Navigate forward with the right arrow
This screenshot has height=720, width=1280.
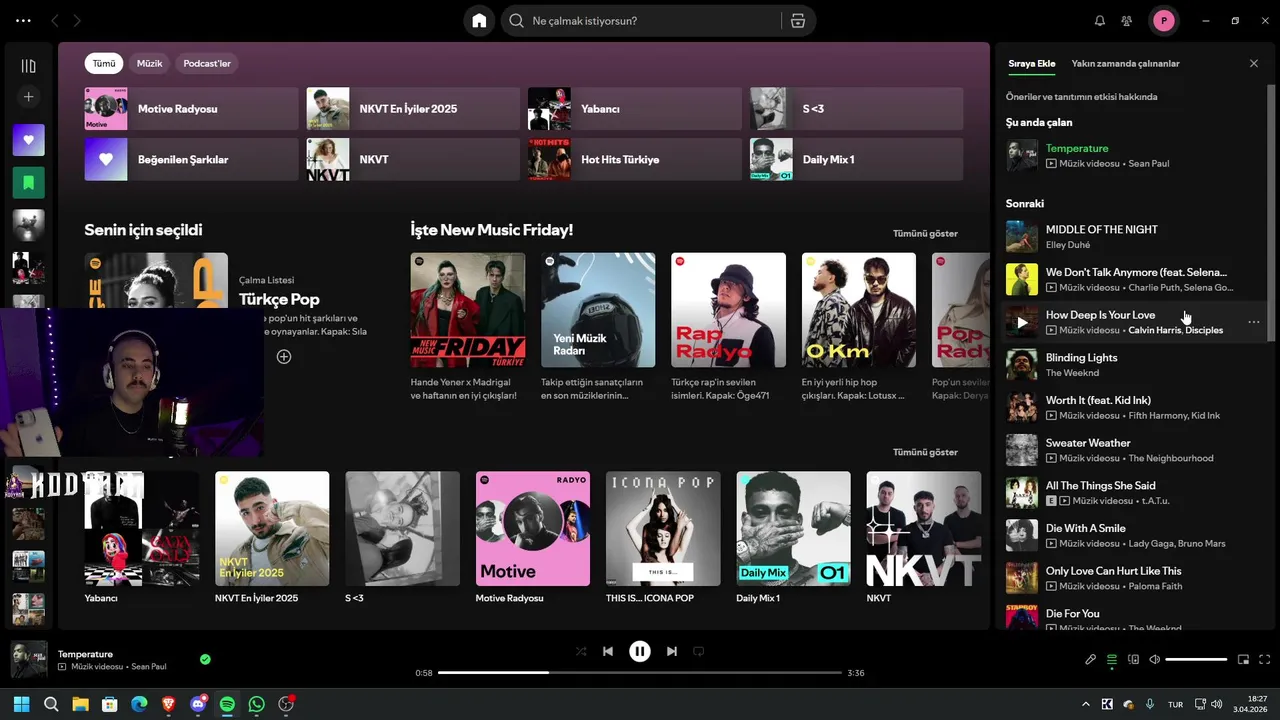[x=78, y=21]
